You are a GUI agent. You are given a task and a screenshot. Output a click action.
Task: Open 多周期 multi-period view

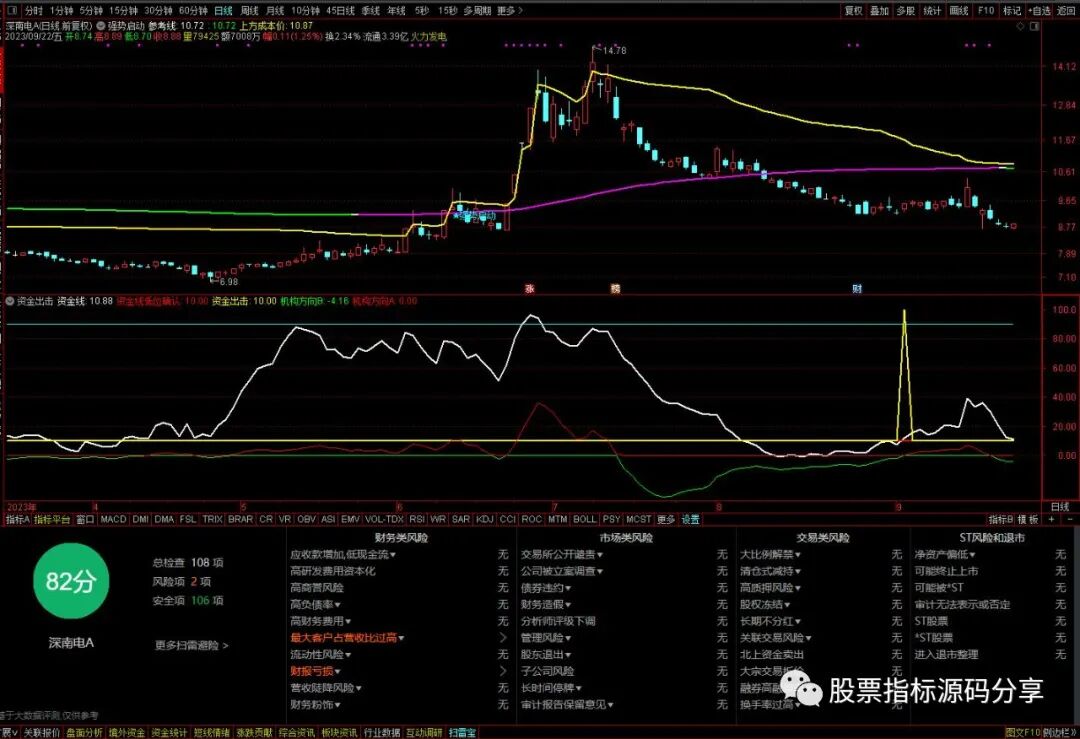477,10
